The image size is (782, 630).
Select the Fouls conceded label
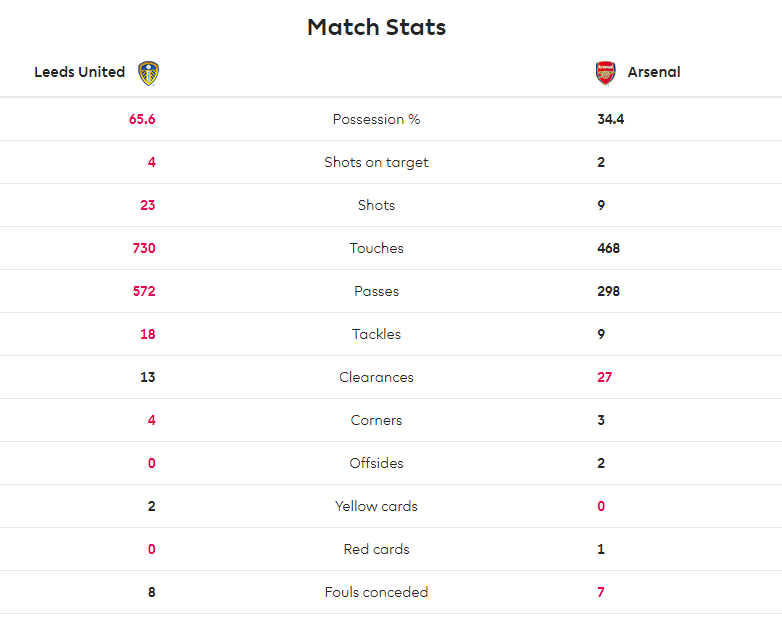(x=377, y=592)
